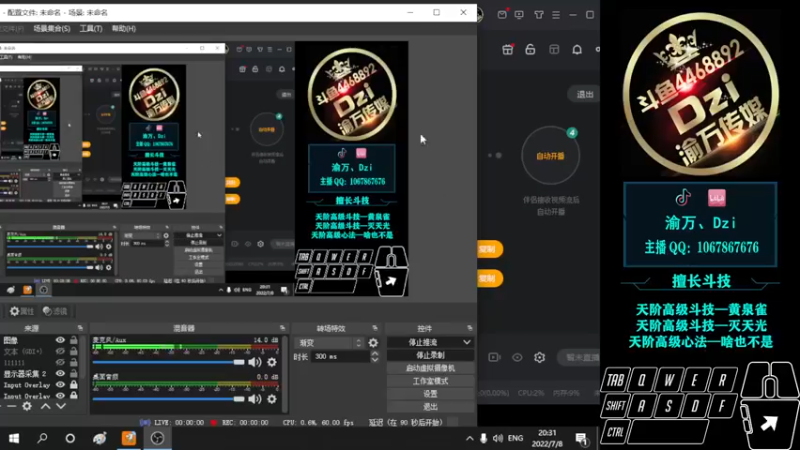Show hidden system tray icons chevron
Image resolution: width=800 pixels, height=450 pixels.
(469, 438)
